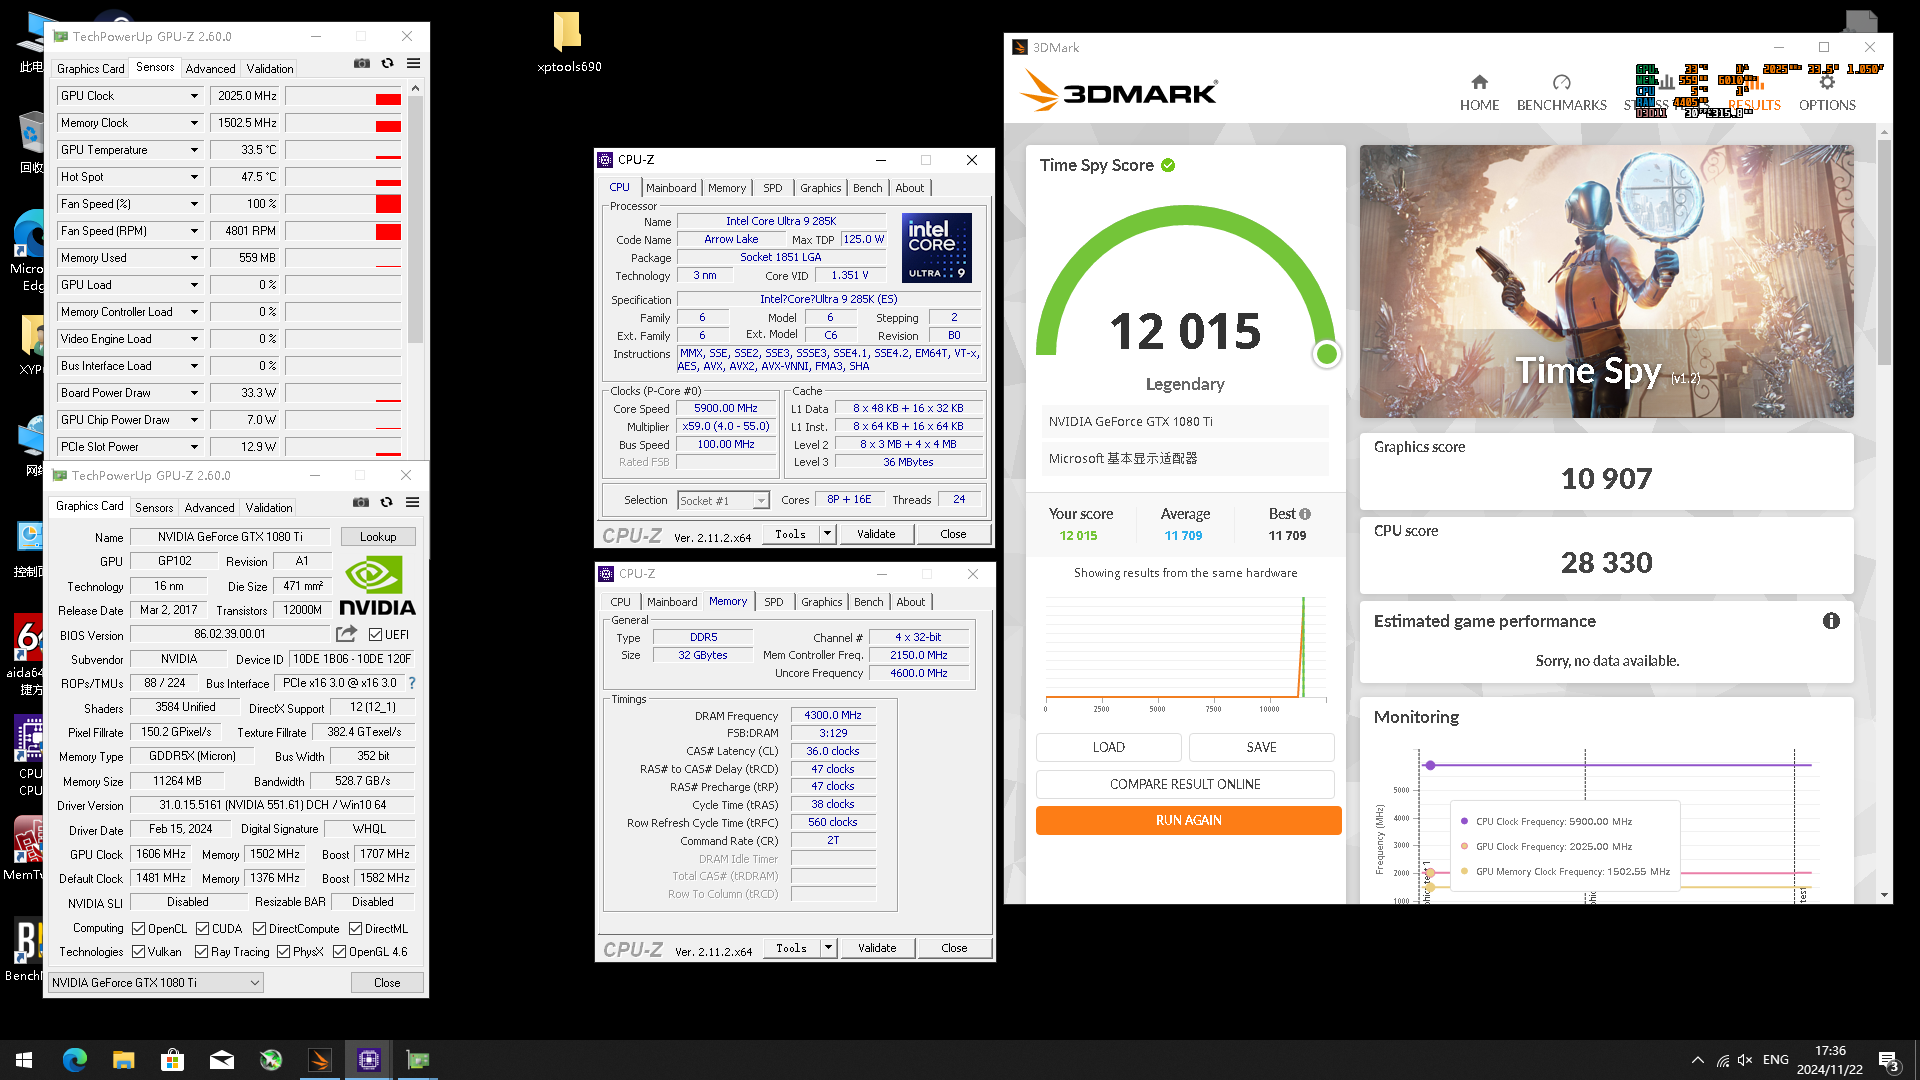Expand Hot Spot sensor dropdown
This screenshot has width=1920, height=1080.
pyautogui.click(x=194, y=177)
